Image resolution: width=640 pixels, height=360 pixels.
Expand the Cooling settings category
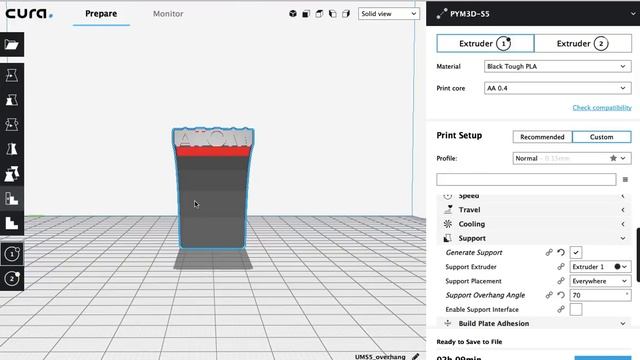534,224
